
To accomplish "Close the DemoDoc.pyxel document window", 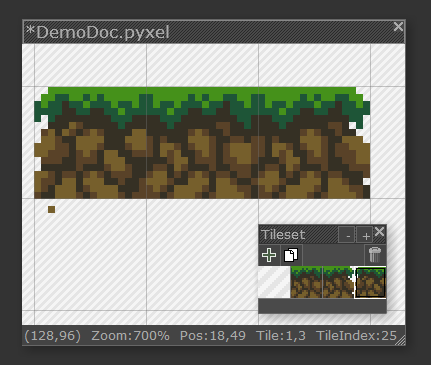I will coord(398,27).
